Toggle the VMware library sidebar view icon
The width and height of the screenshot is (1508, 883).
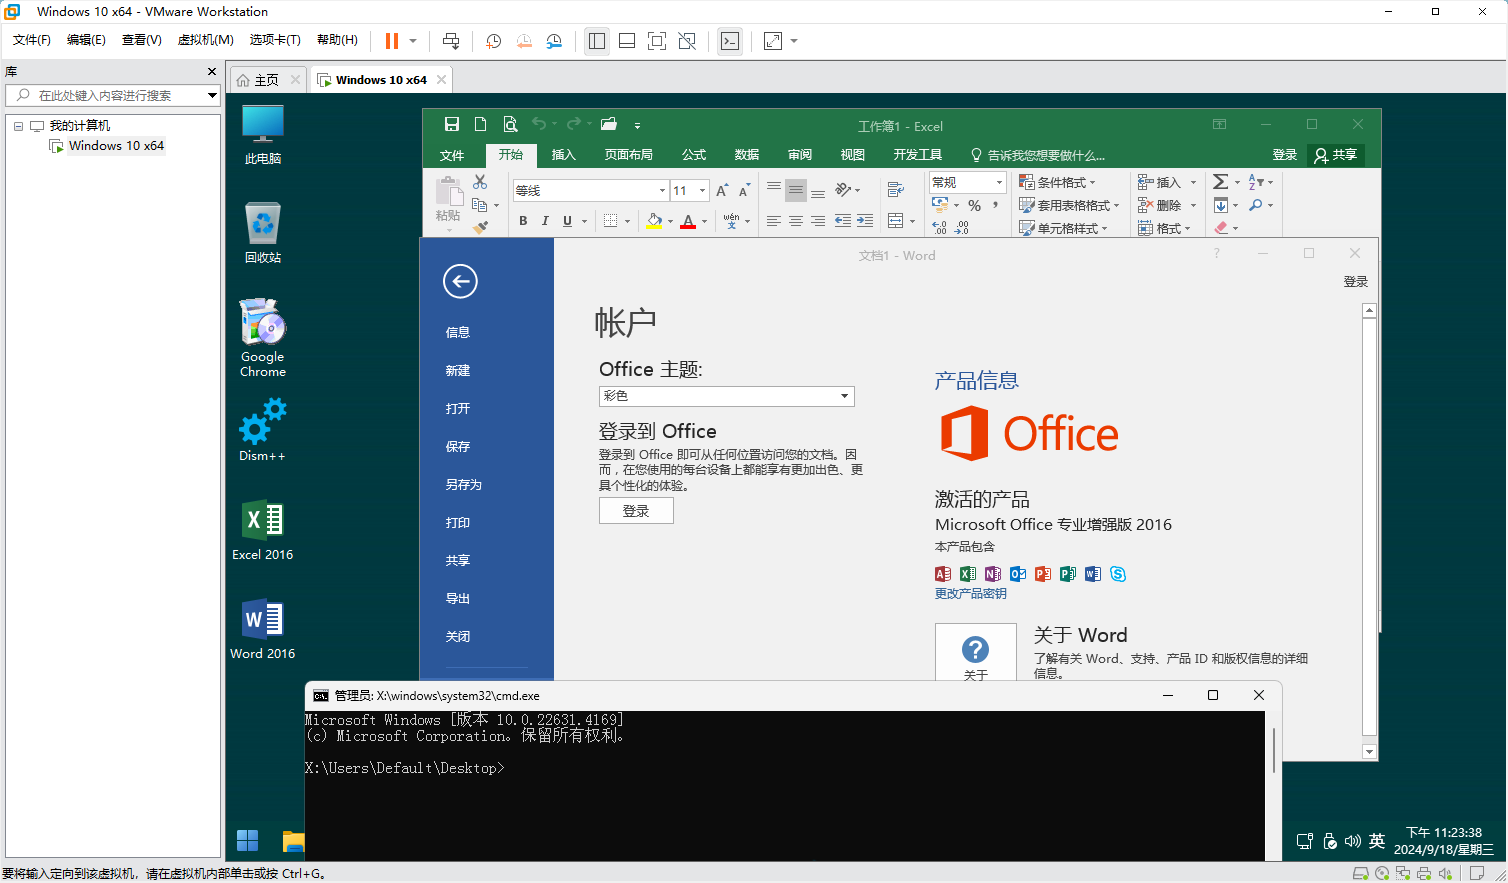click(x=597, y=41)
